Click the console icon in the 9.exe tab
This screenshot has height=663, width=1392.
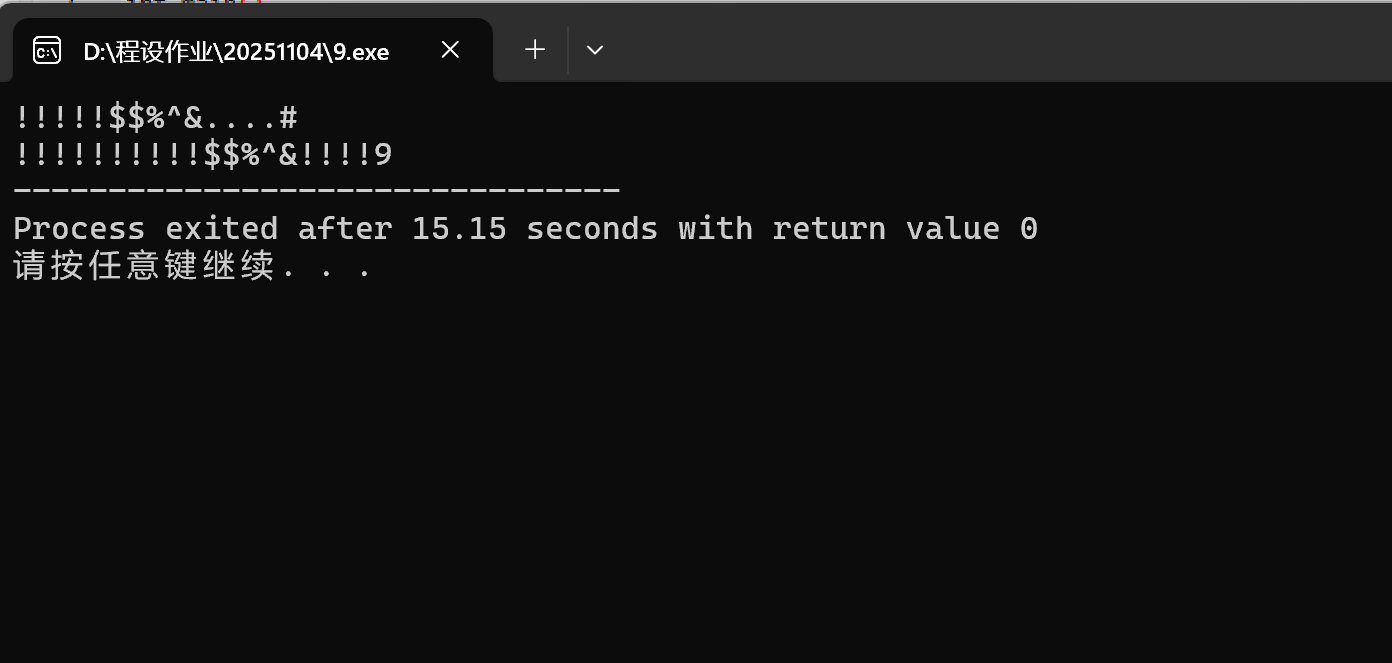click(x=47, y=50)
